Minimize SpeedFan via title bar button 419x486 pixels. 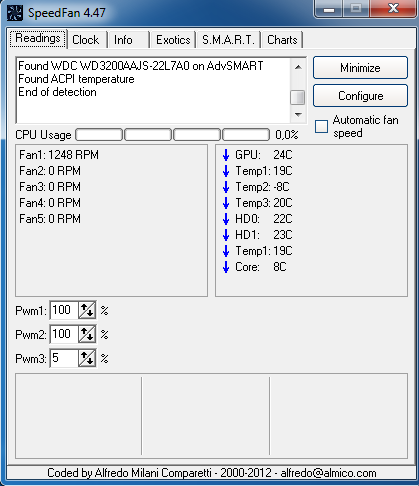pyautogui.click(x=329, y=9)
